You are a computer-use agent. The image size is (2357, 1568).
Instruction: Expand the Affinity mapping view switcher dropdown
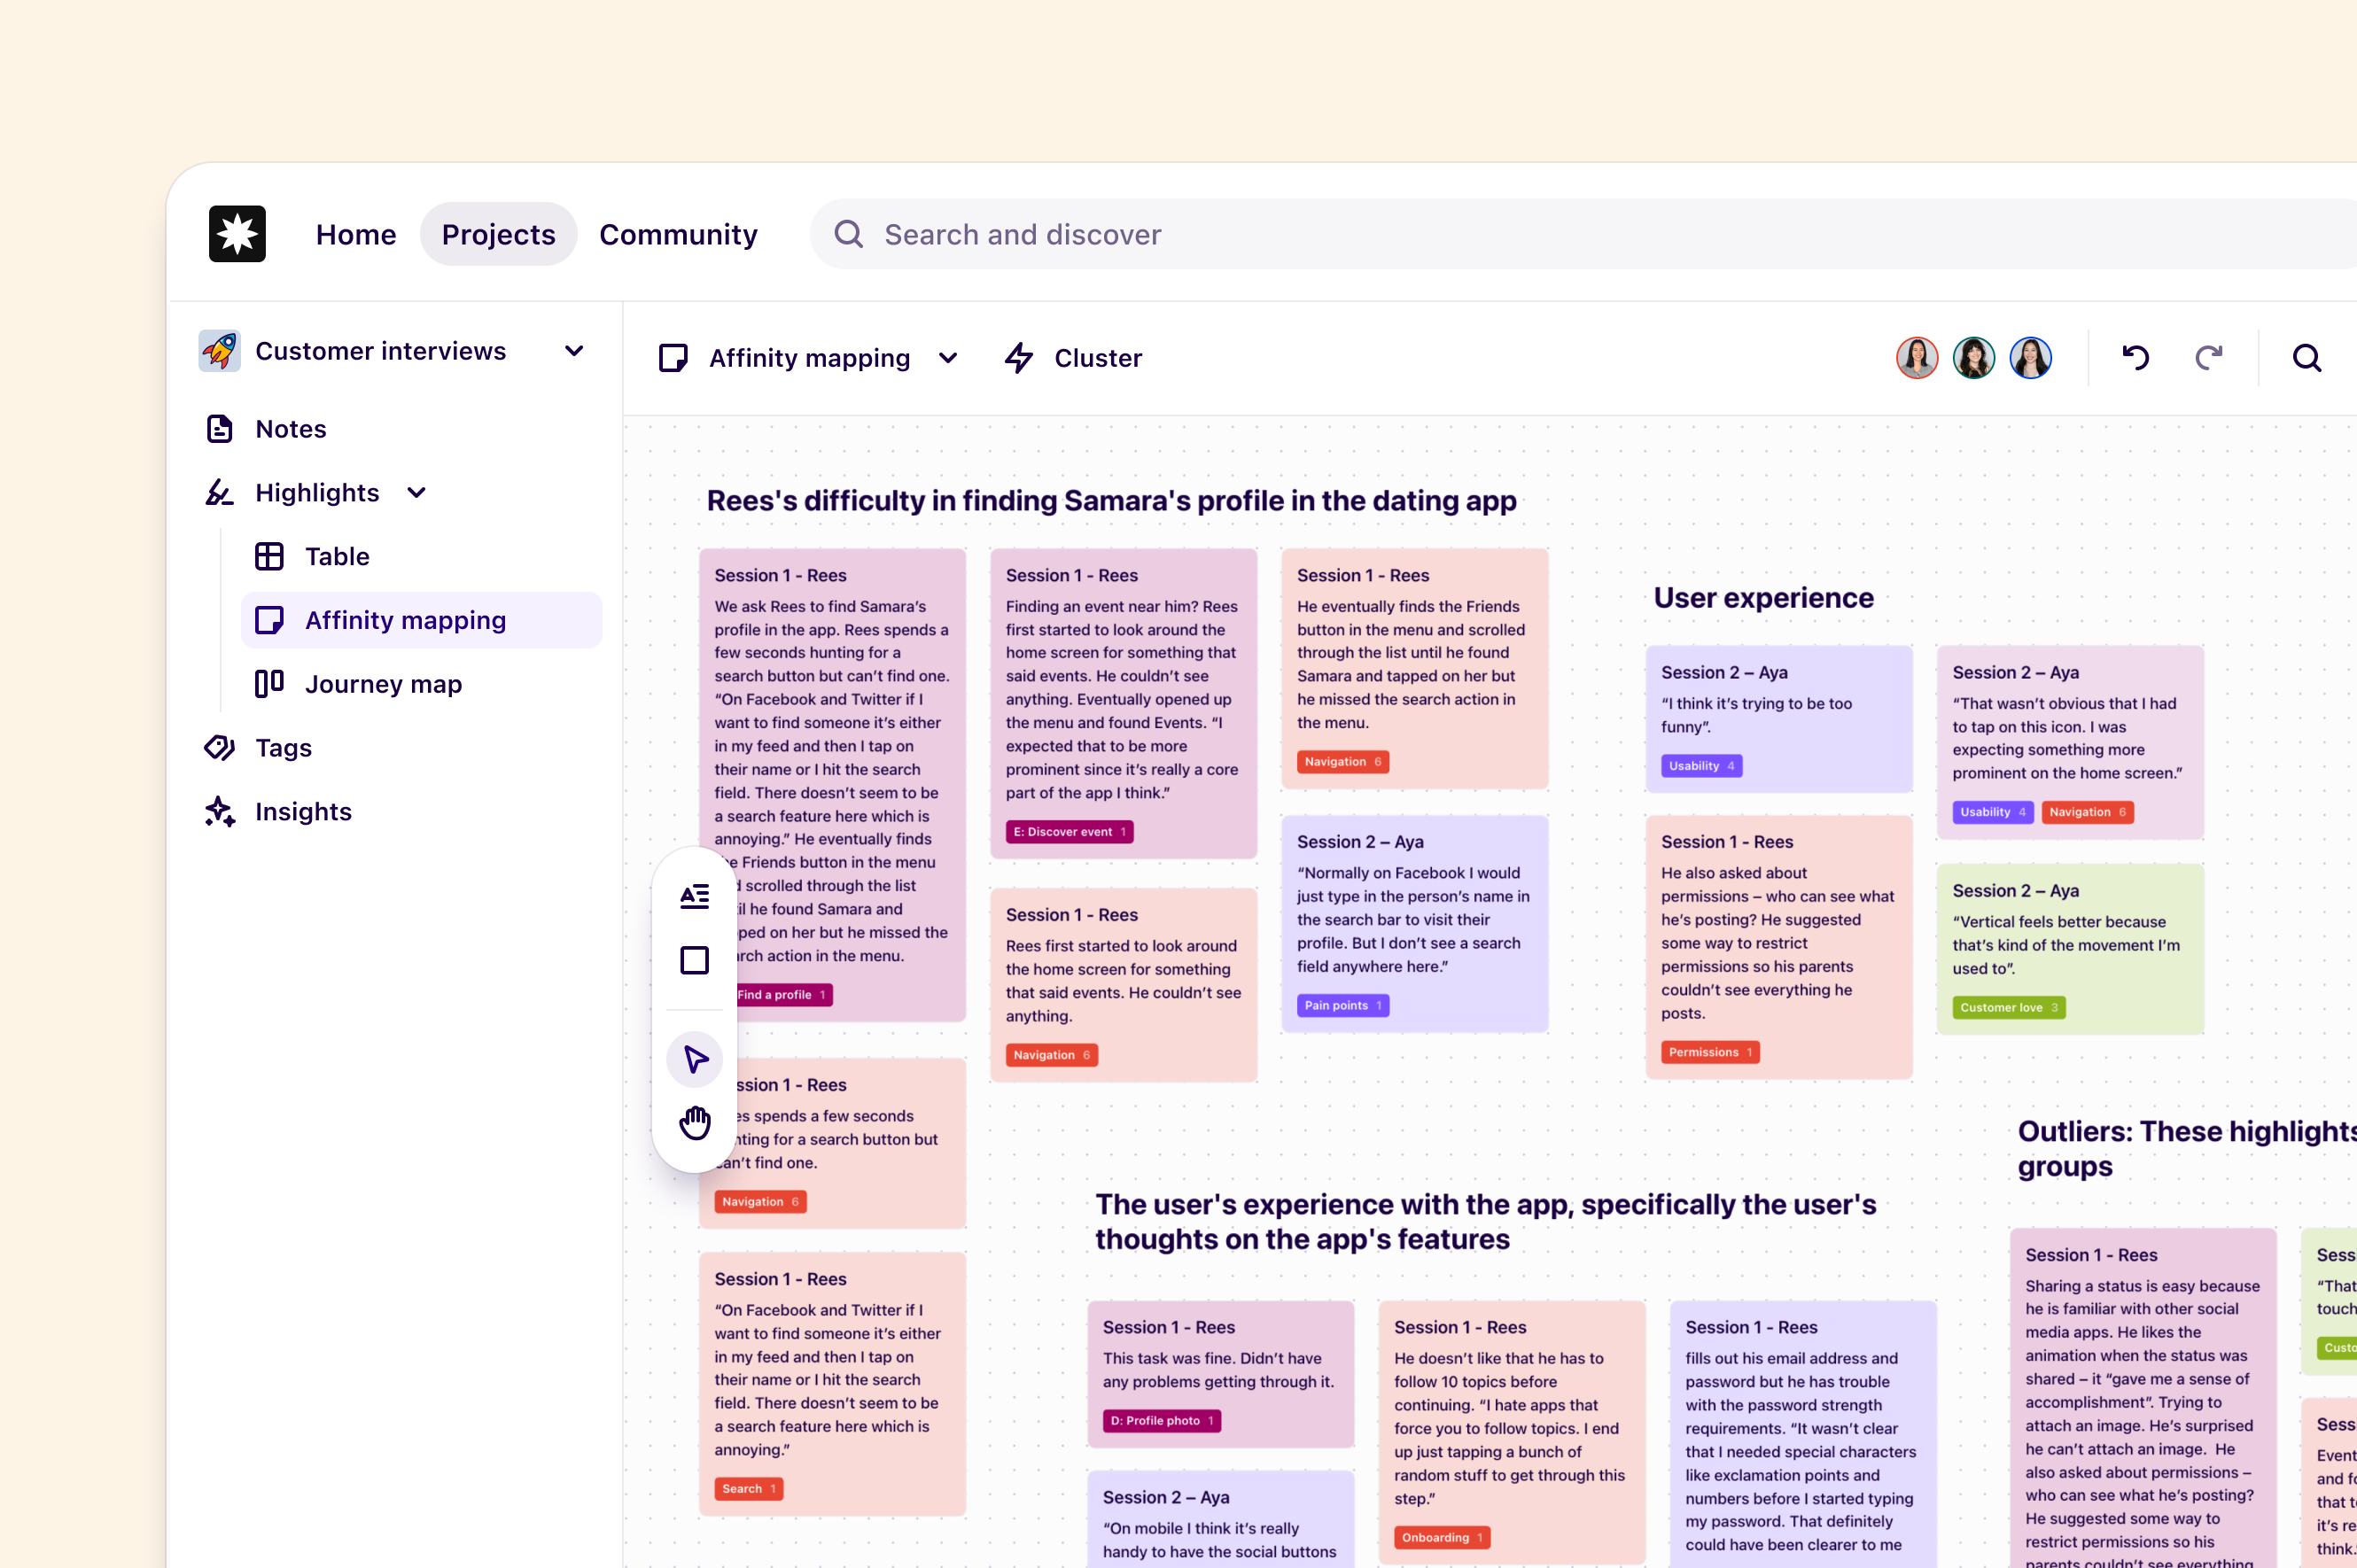pyautogui.click(x=948, y=357)
